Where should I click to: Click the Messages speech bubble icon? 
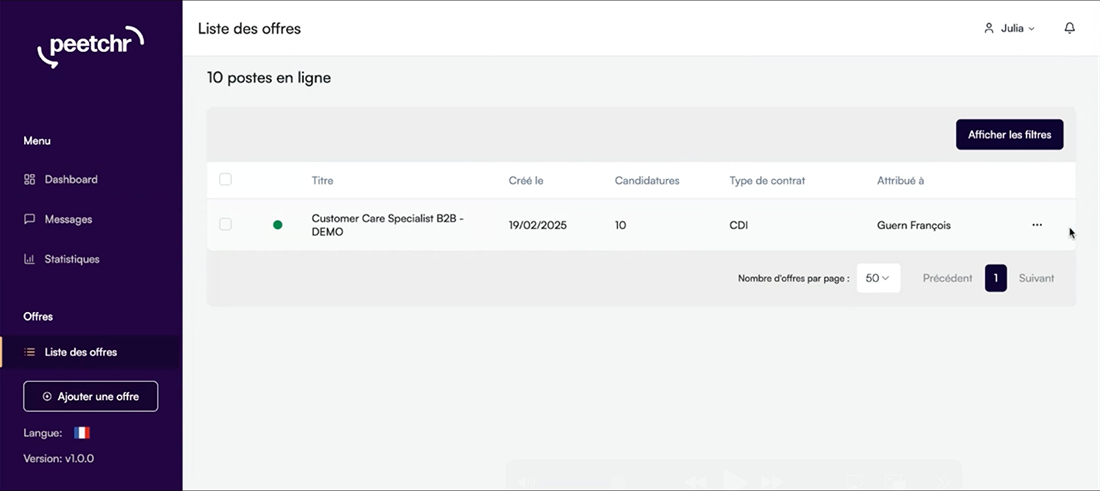(29, 219)
